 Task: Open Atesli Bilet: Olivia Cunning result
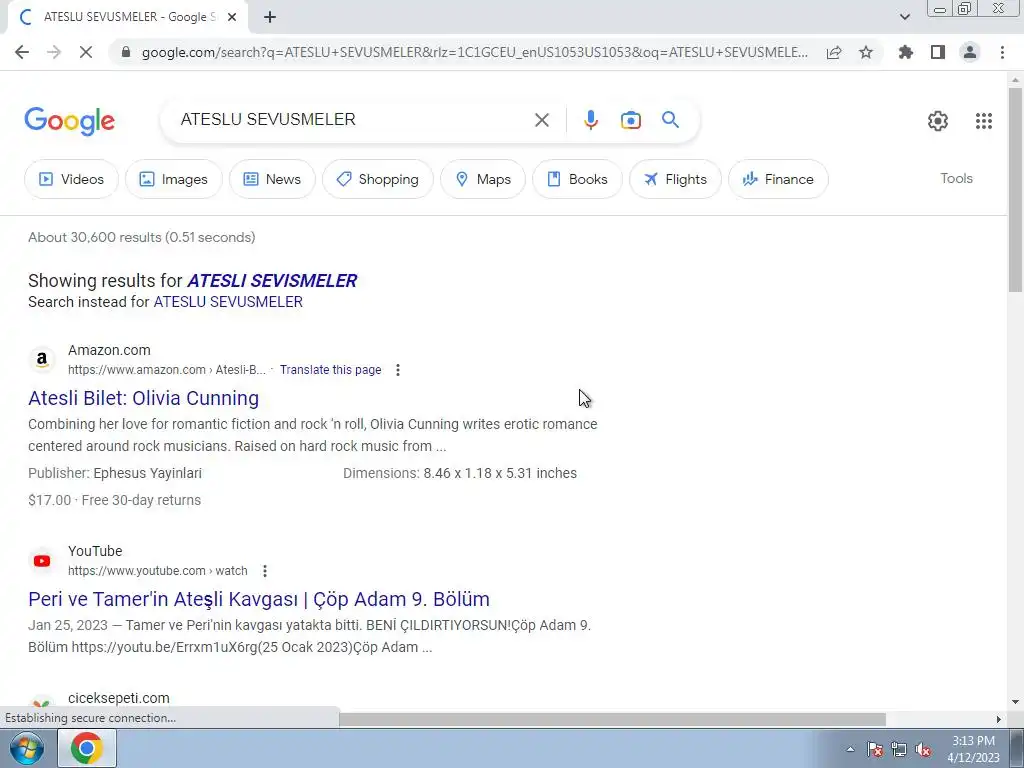(144, 398)
